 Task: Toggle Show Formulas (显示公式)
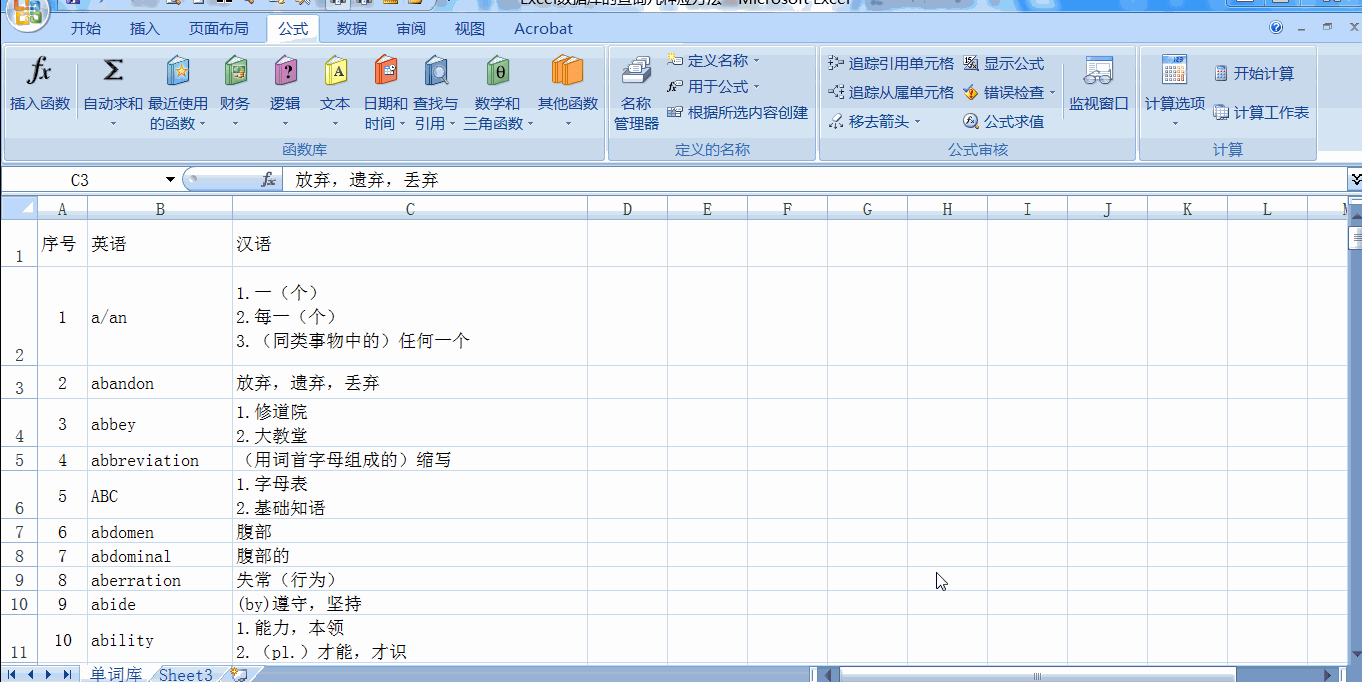click(1004, 64)
